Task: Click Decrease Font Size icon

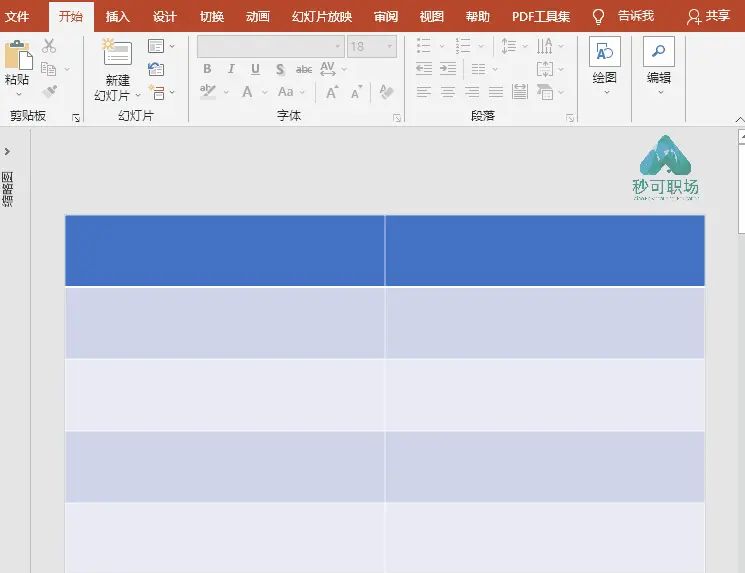Action: point(357,92)
